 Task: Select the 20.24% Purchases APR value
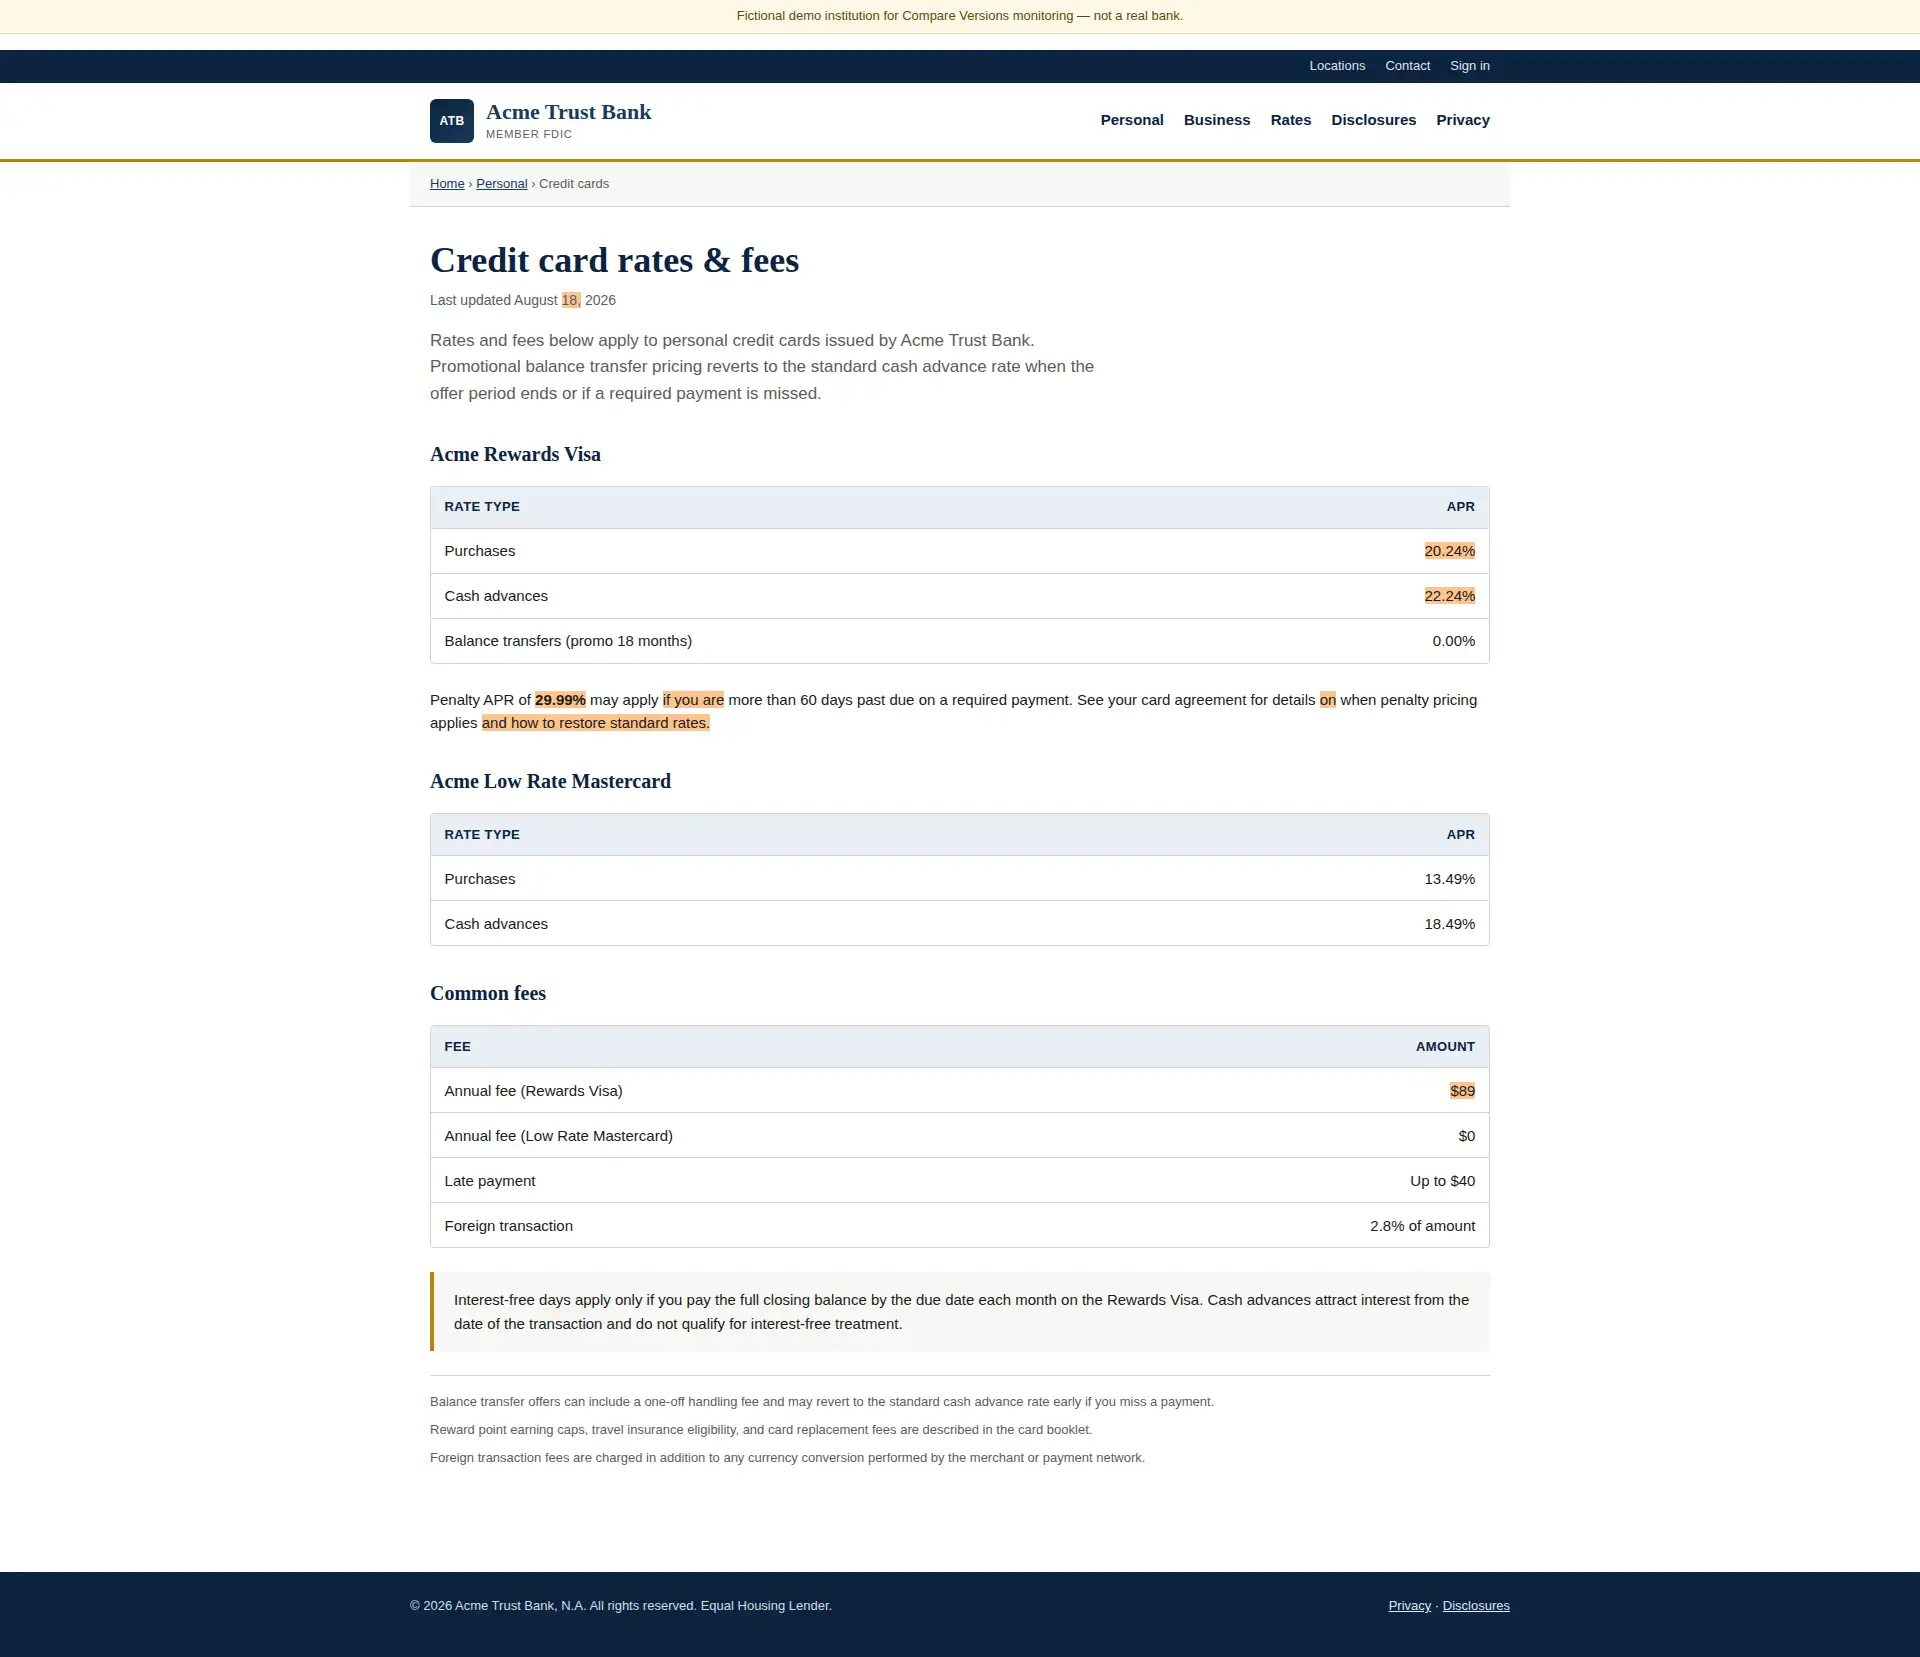coord(1449,551)
